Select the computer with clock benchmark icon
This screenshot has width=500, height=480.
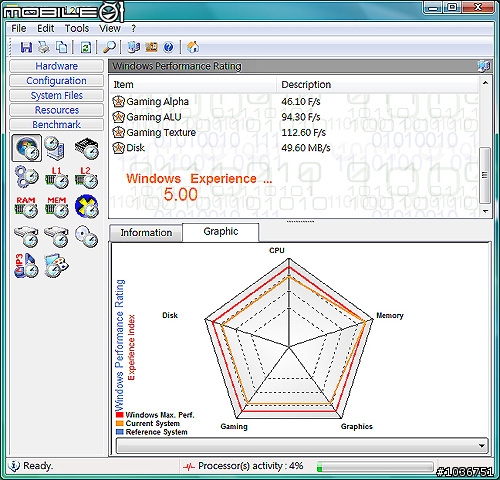tap(55, 148)
